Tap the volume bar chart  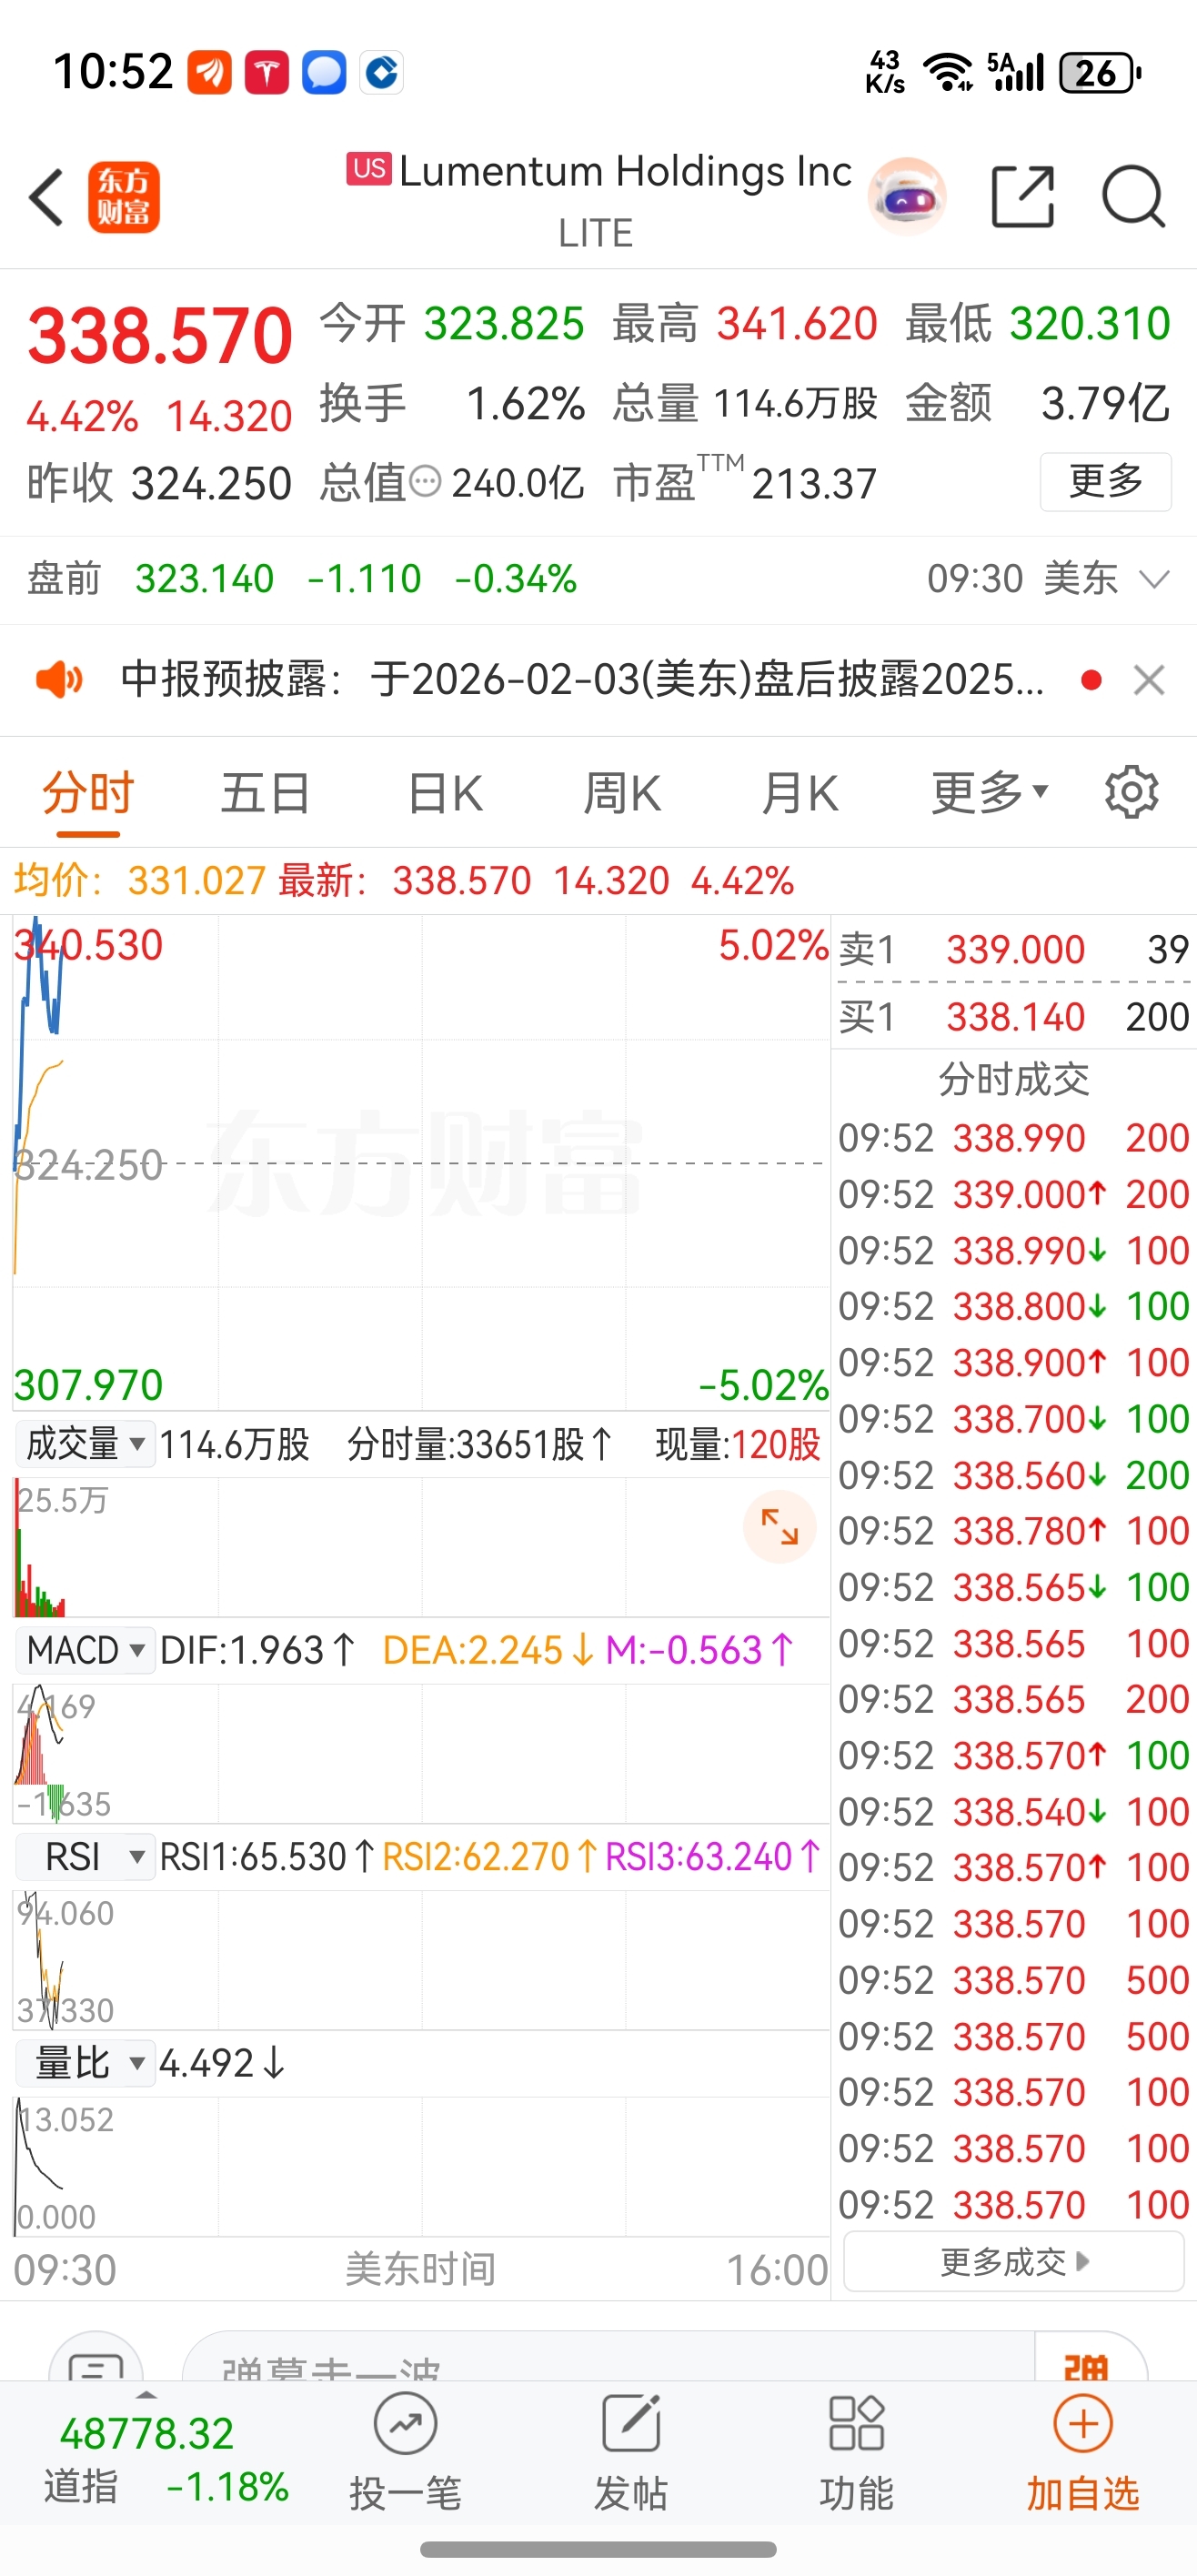click(420, 1548)
